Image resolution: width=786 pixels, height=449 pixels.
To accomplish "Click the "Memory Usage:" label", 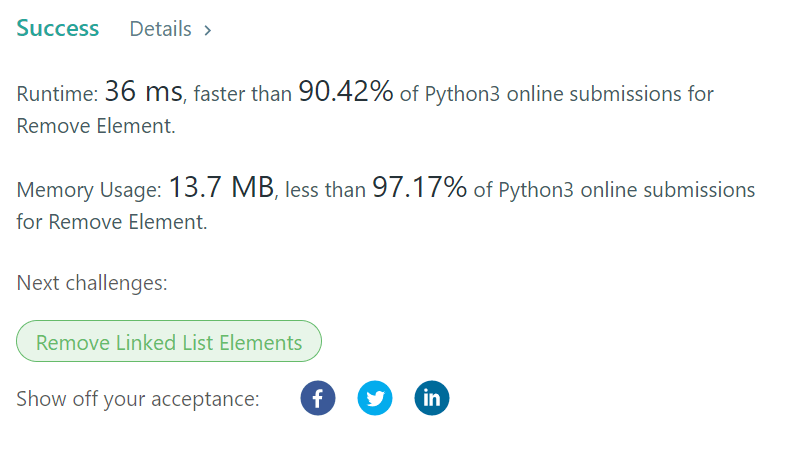I will click(x=89, y=190).
